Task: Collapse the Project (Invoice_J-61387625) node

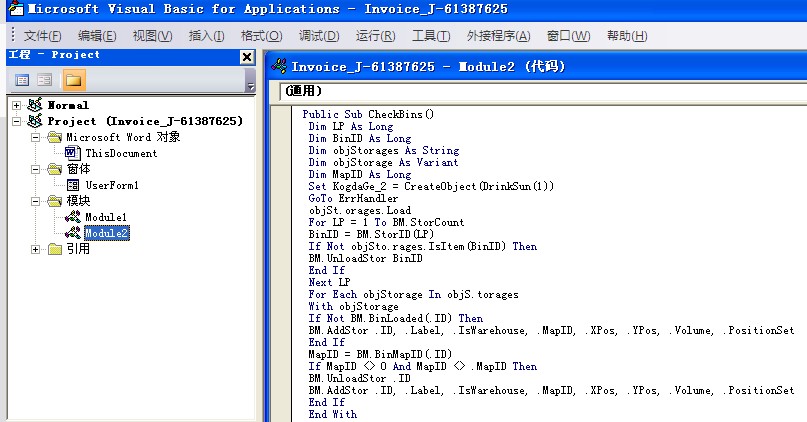Action: pos(16,121)
